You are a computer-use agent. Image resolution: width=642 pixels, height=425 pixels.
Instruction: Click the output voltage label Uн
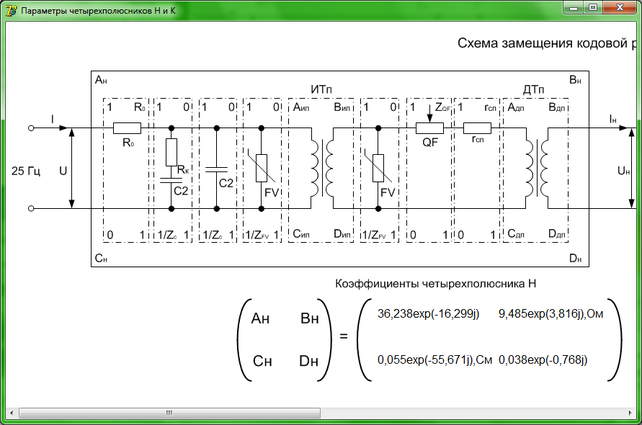click(624, 171)
